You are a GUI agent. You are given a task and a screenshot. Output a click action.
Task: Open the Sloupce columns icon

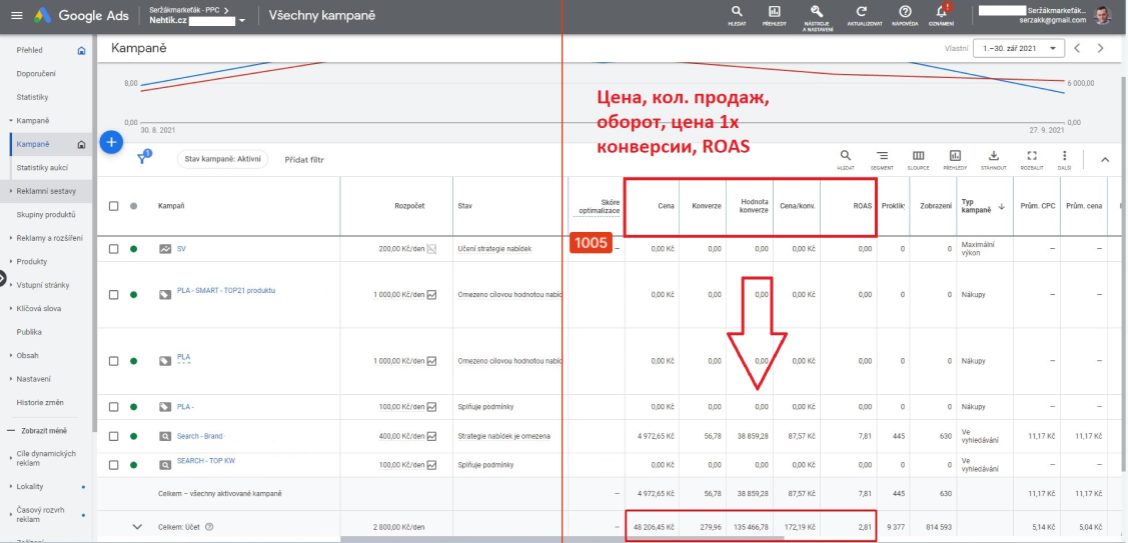pyautogui.click(x=918, y=160)
